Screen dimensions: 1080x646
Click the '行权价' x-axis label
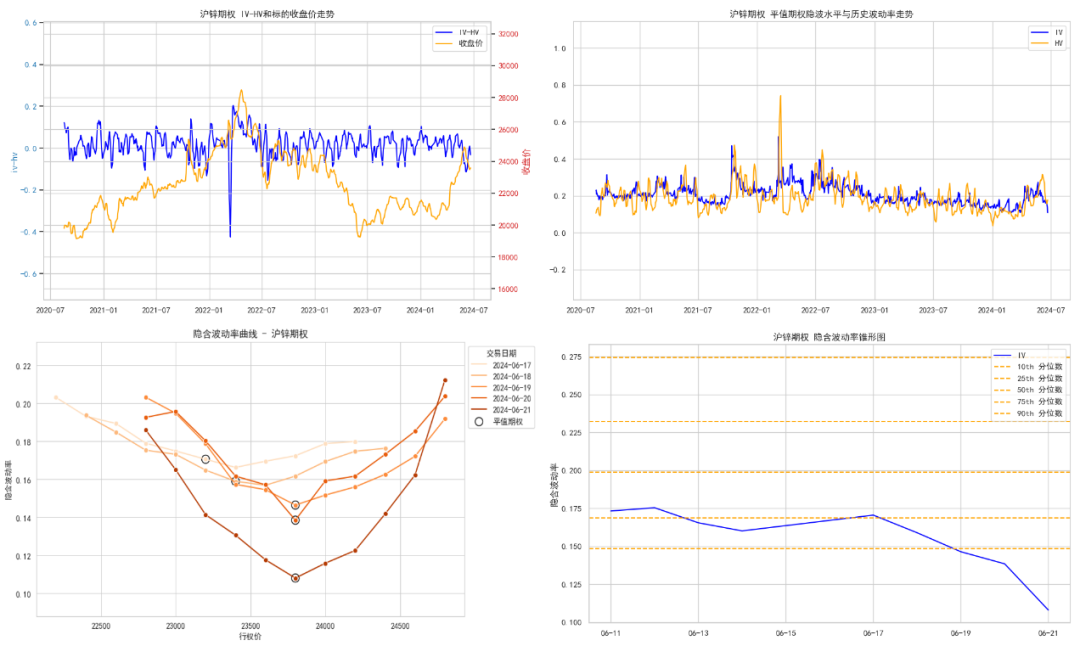pyautogui.click(x=250, y=636)
